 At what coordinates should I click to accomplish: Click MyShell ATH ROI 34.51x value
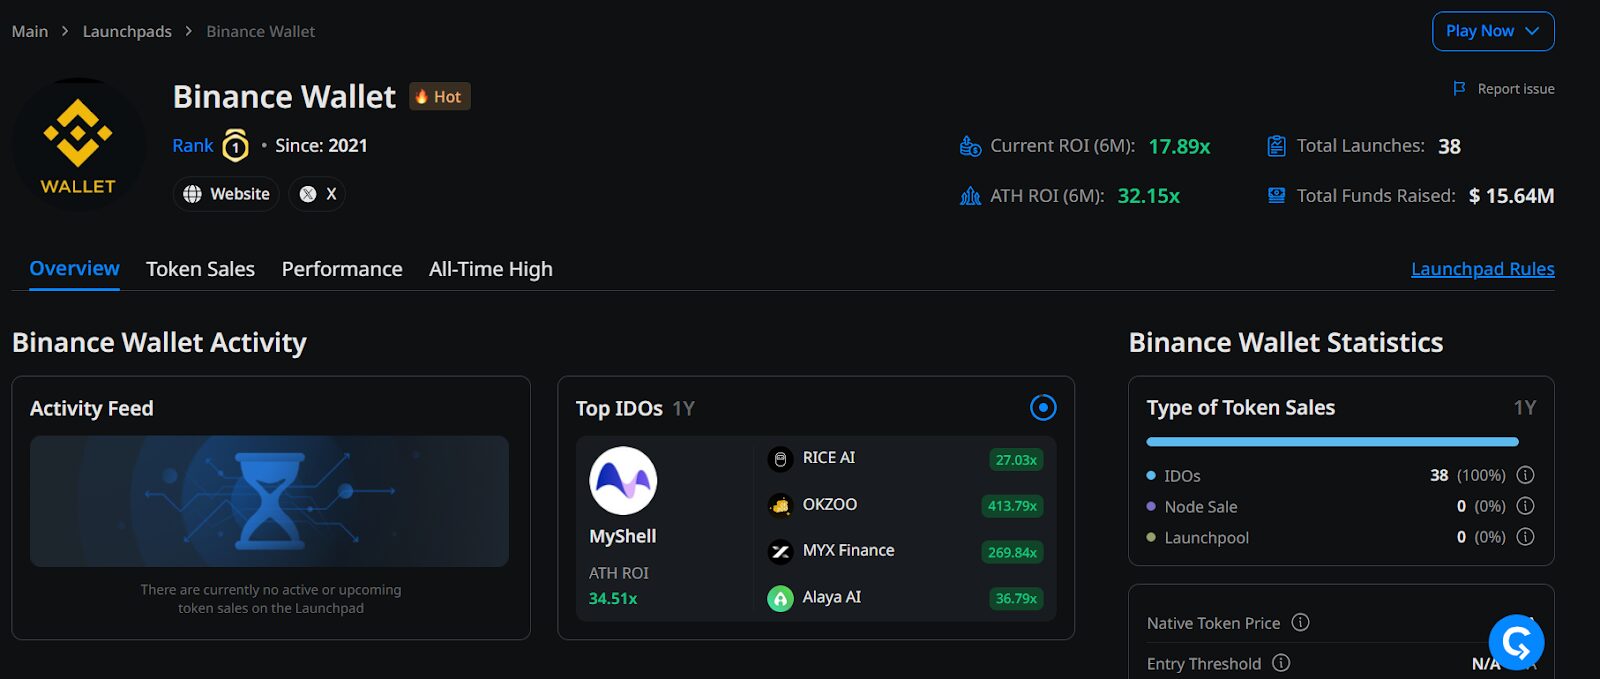[x=613, y=598]
